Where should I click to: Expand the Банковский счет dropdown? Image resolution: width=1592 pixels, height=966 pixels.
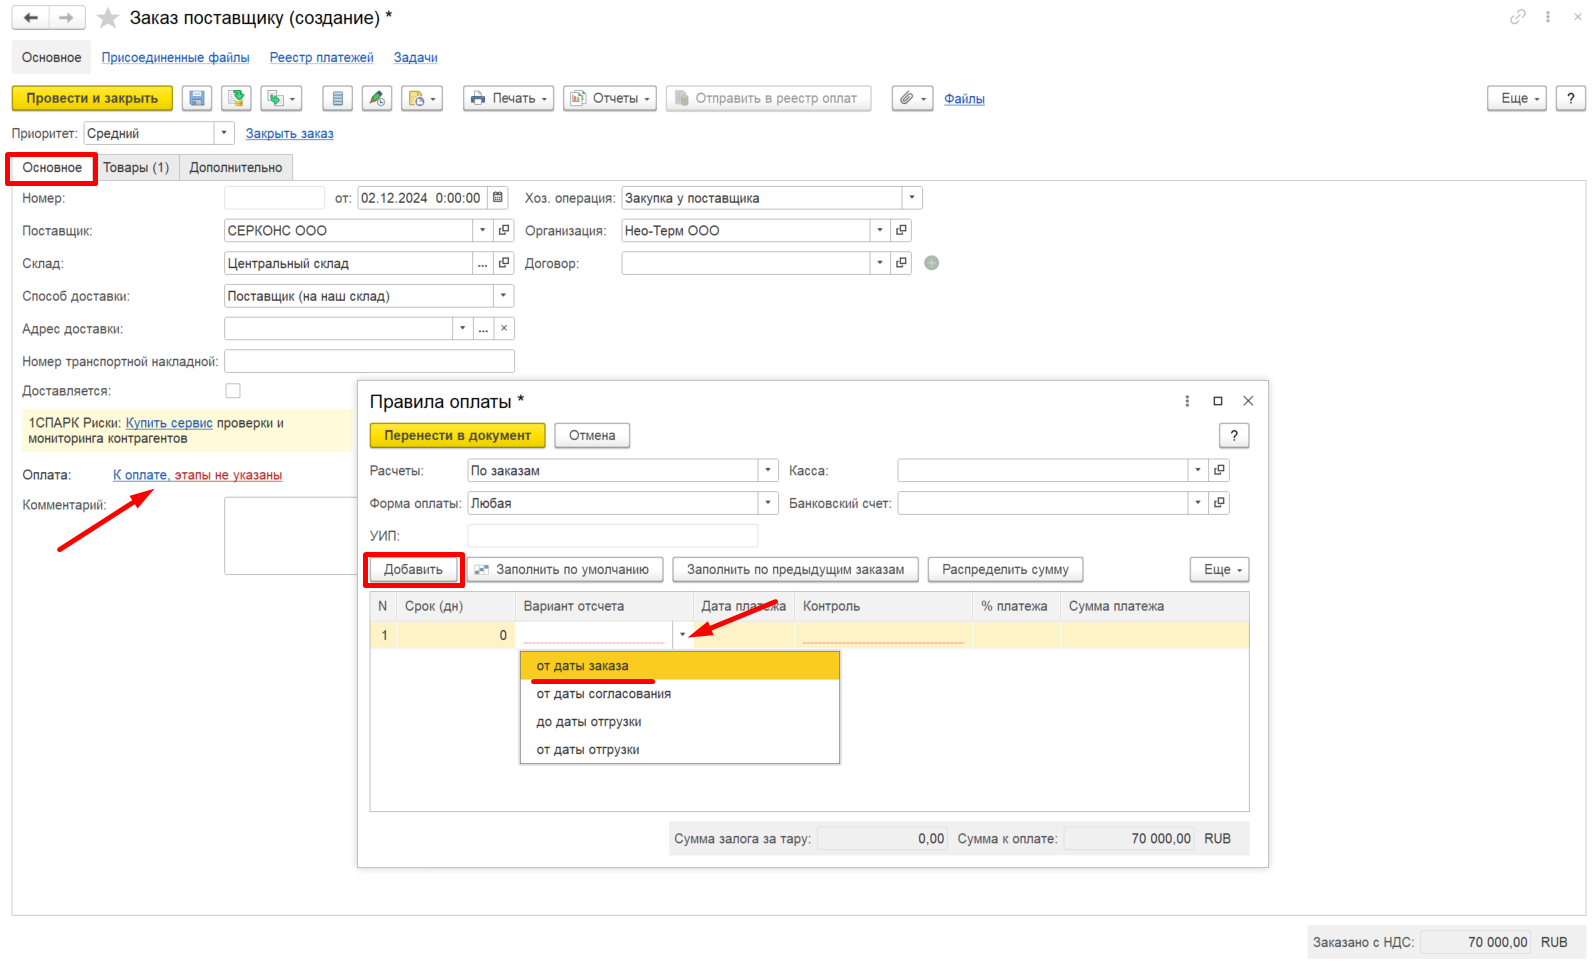[x=1198, y=503]
